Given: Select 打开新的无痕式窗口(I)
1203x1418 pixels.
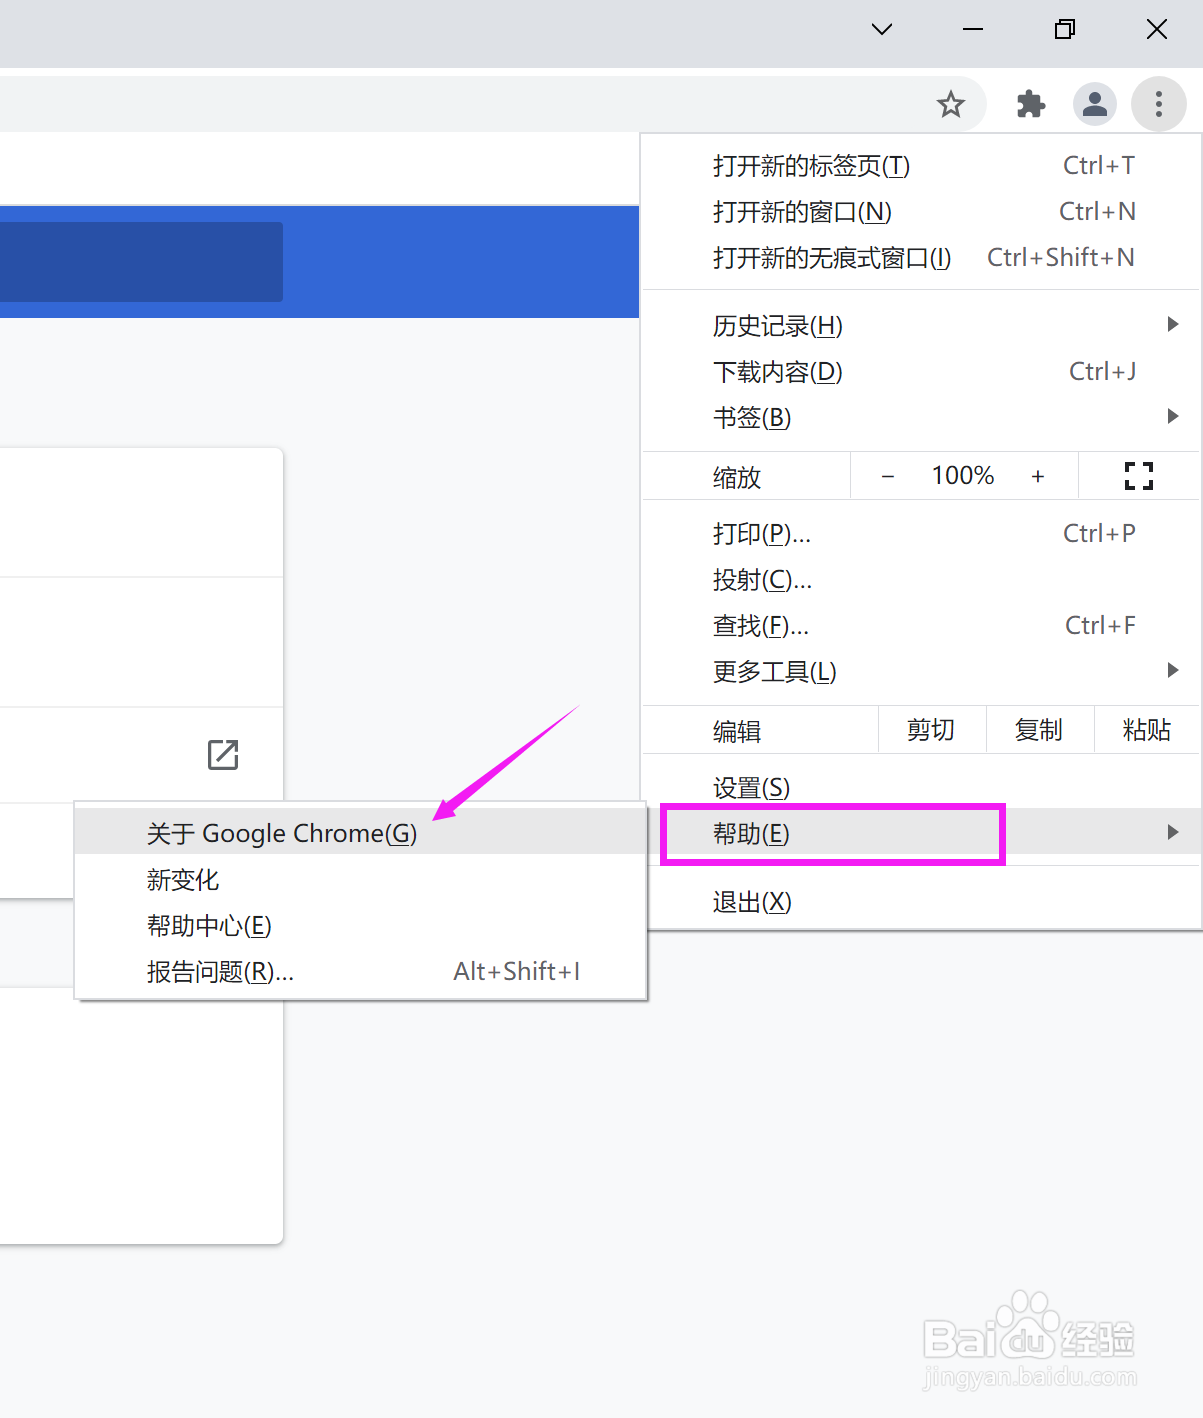Looking at the screenshot, I should [921, 258].
